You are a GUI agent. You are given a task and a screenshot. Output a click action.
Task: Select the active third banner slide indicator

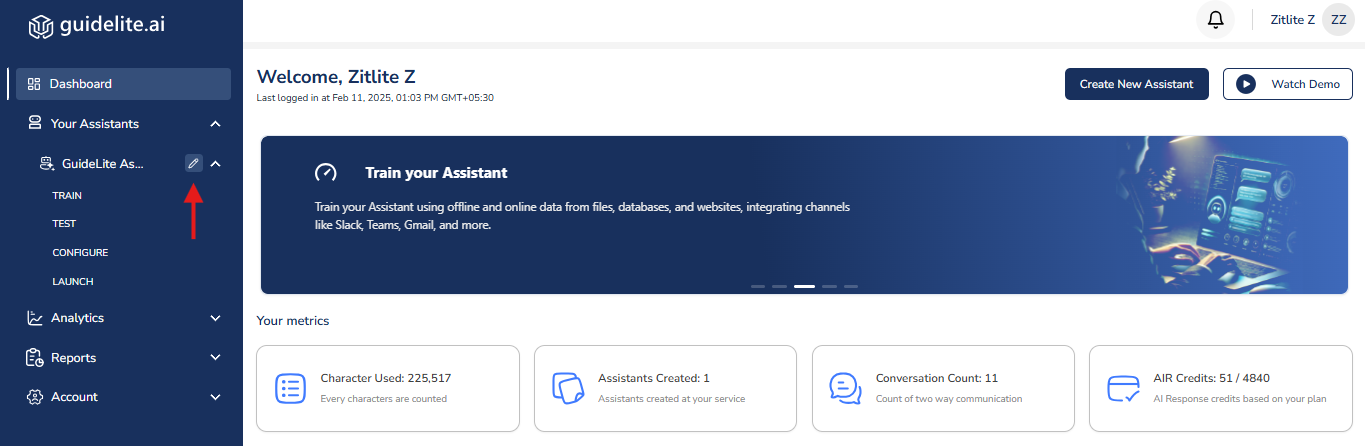[804, 286]
